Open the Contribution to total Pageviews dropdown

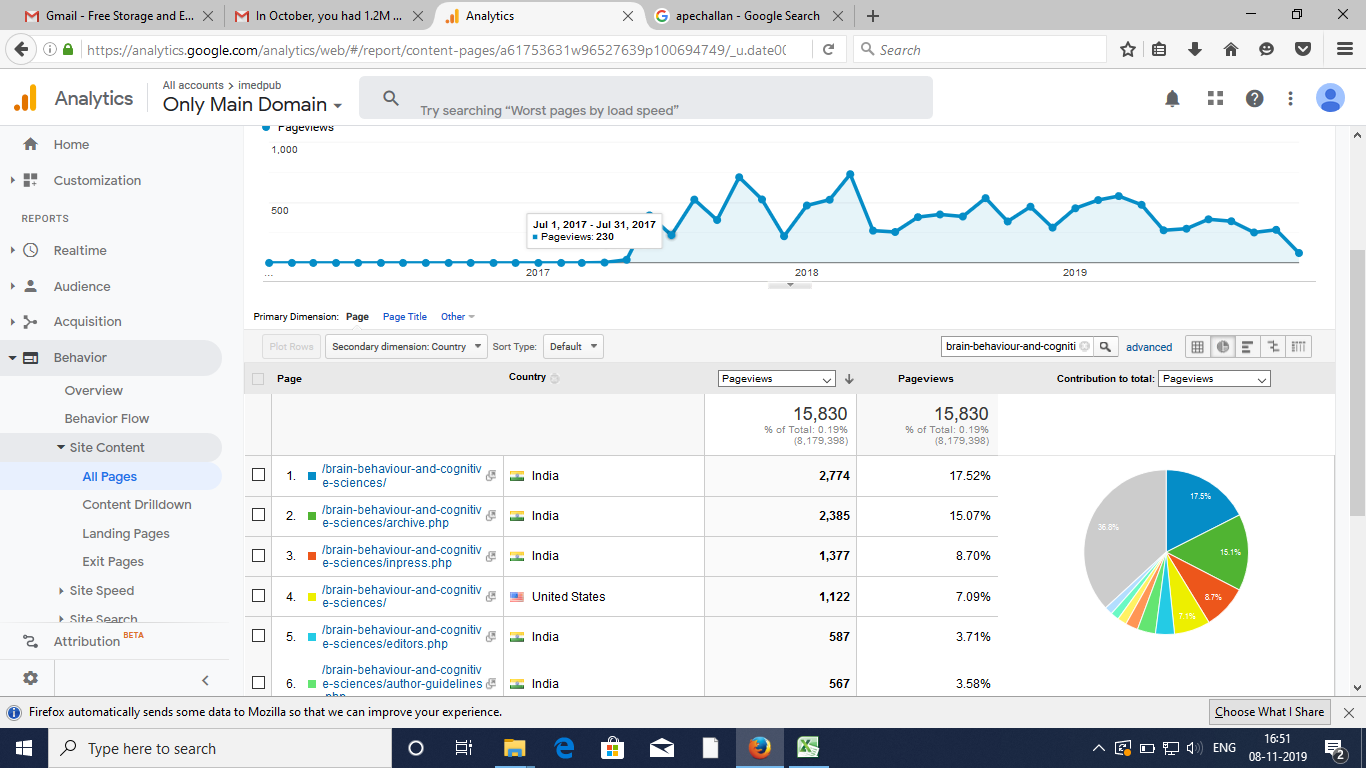coord(1213,379)
